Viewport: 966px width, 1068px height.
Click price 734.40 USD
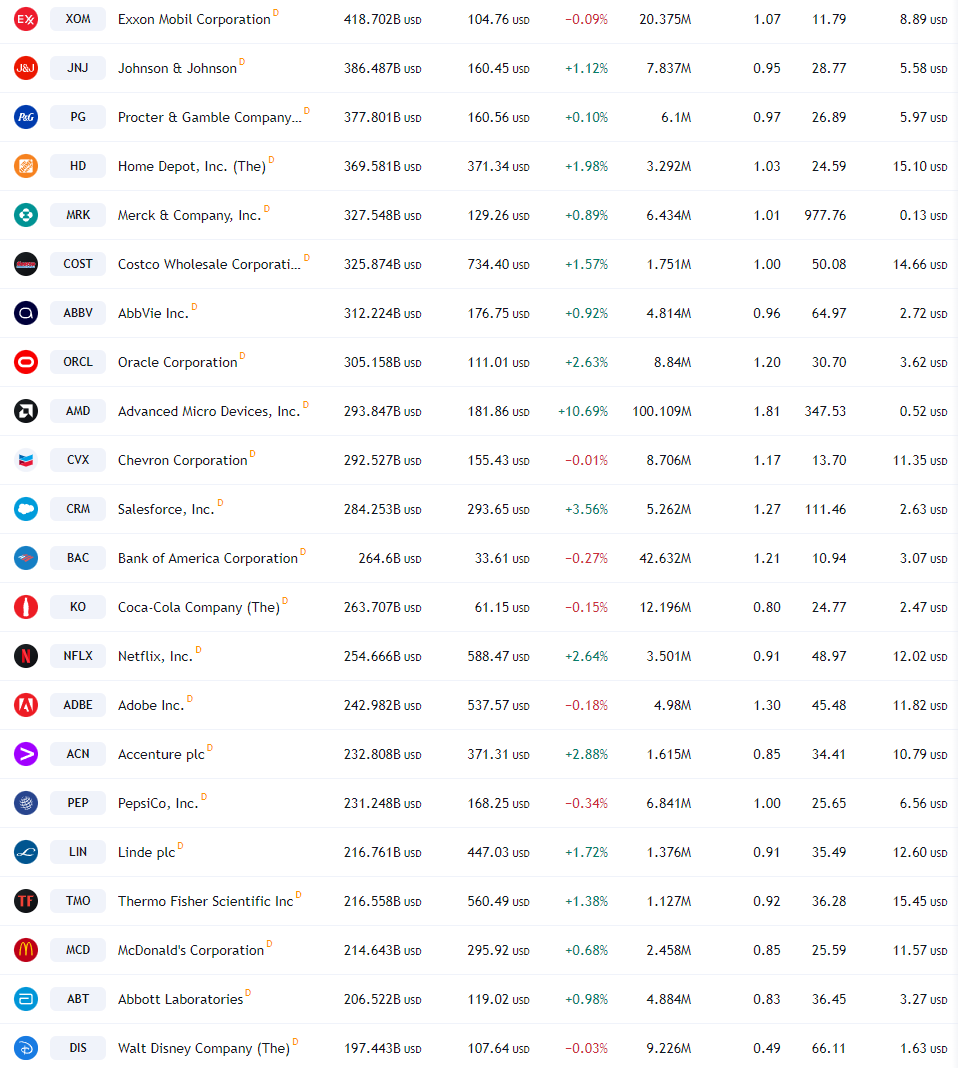coord(498,265)
